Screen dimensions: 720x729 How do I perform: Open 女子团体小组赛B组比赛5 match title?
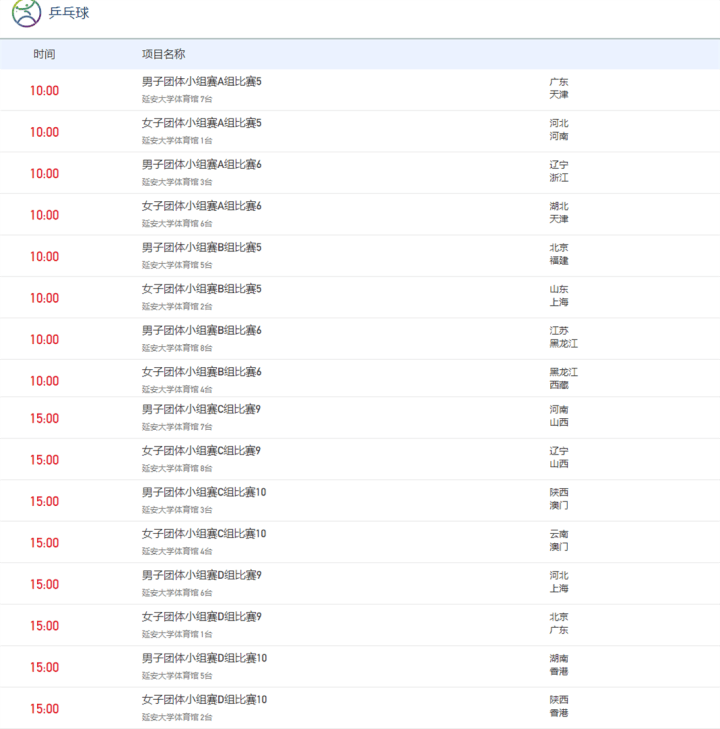[202, 289]
